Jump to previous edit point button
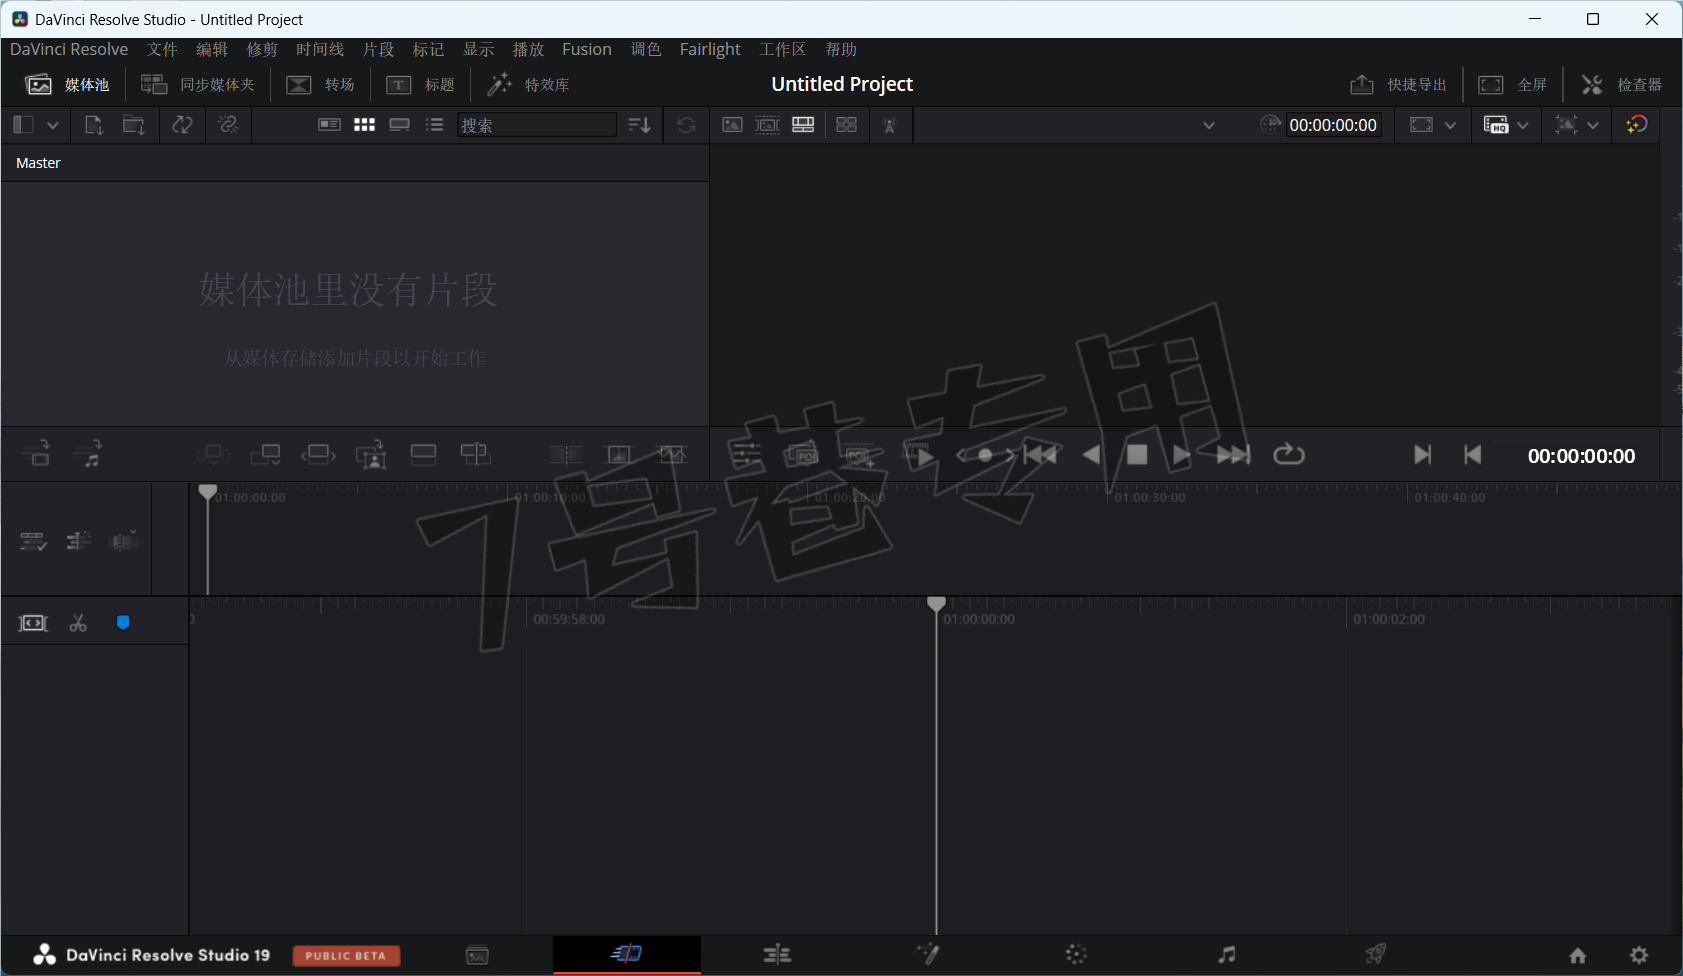Viewport: 1683px width, 976px height. coord(1472,455)
